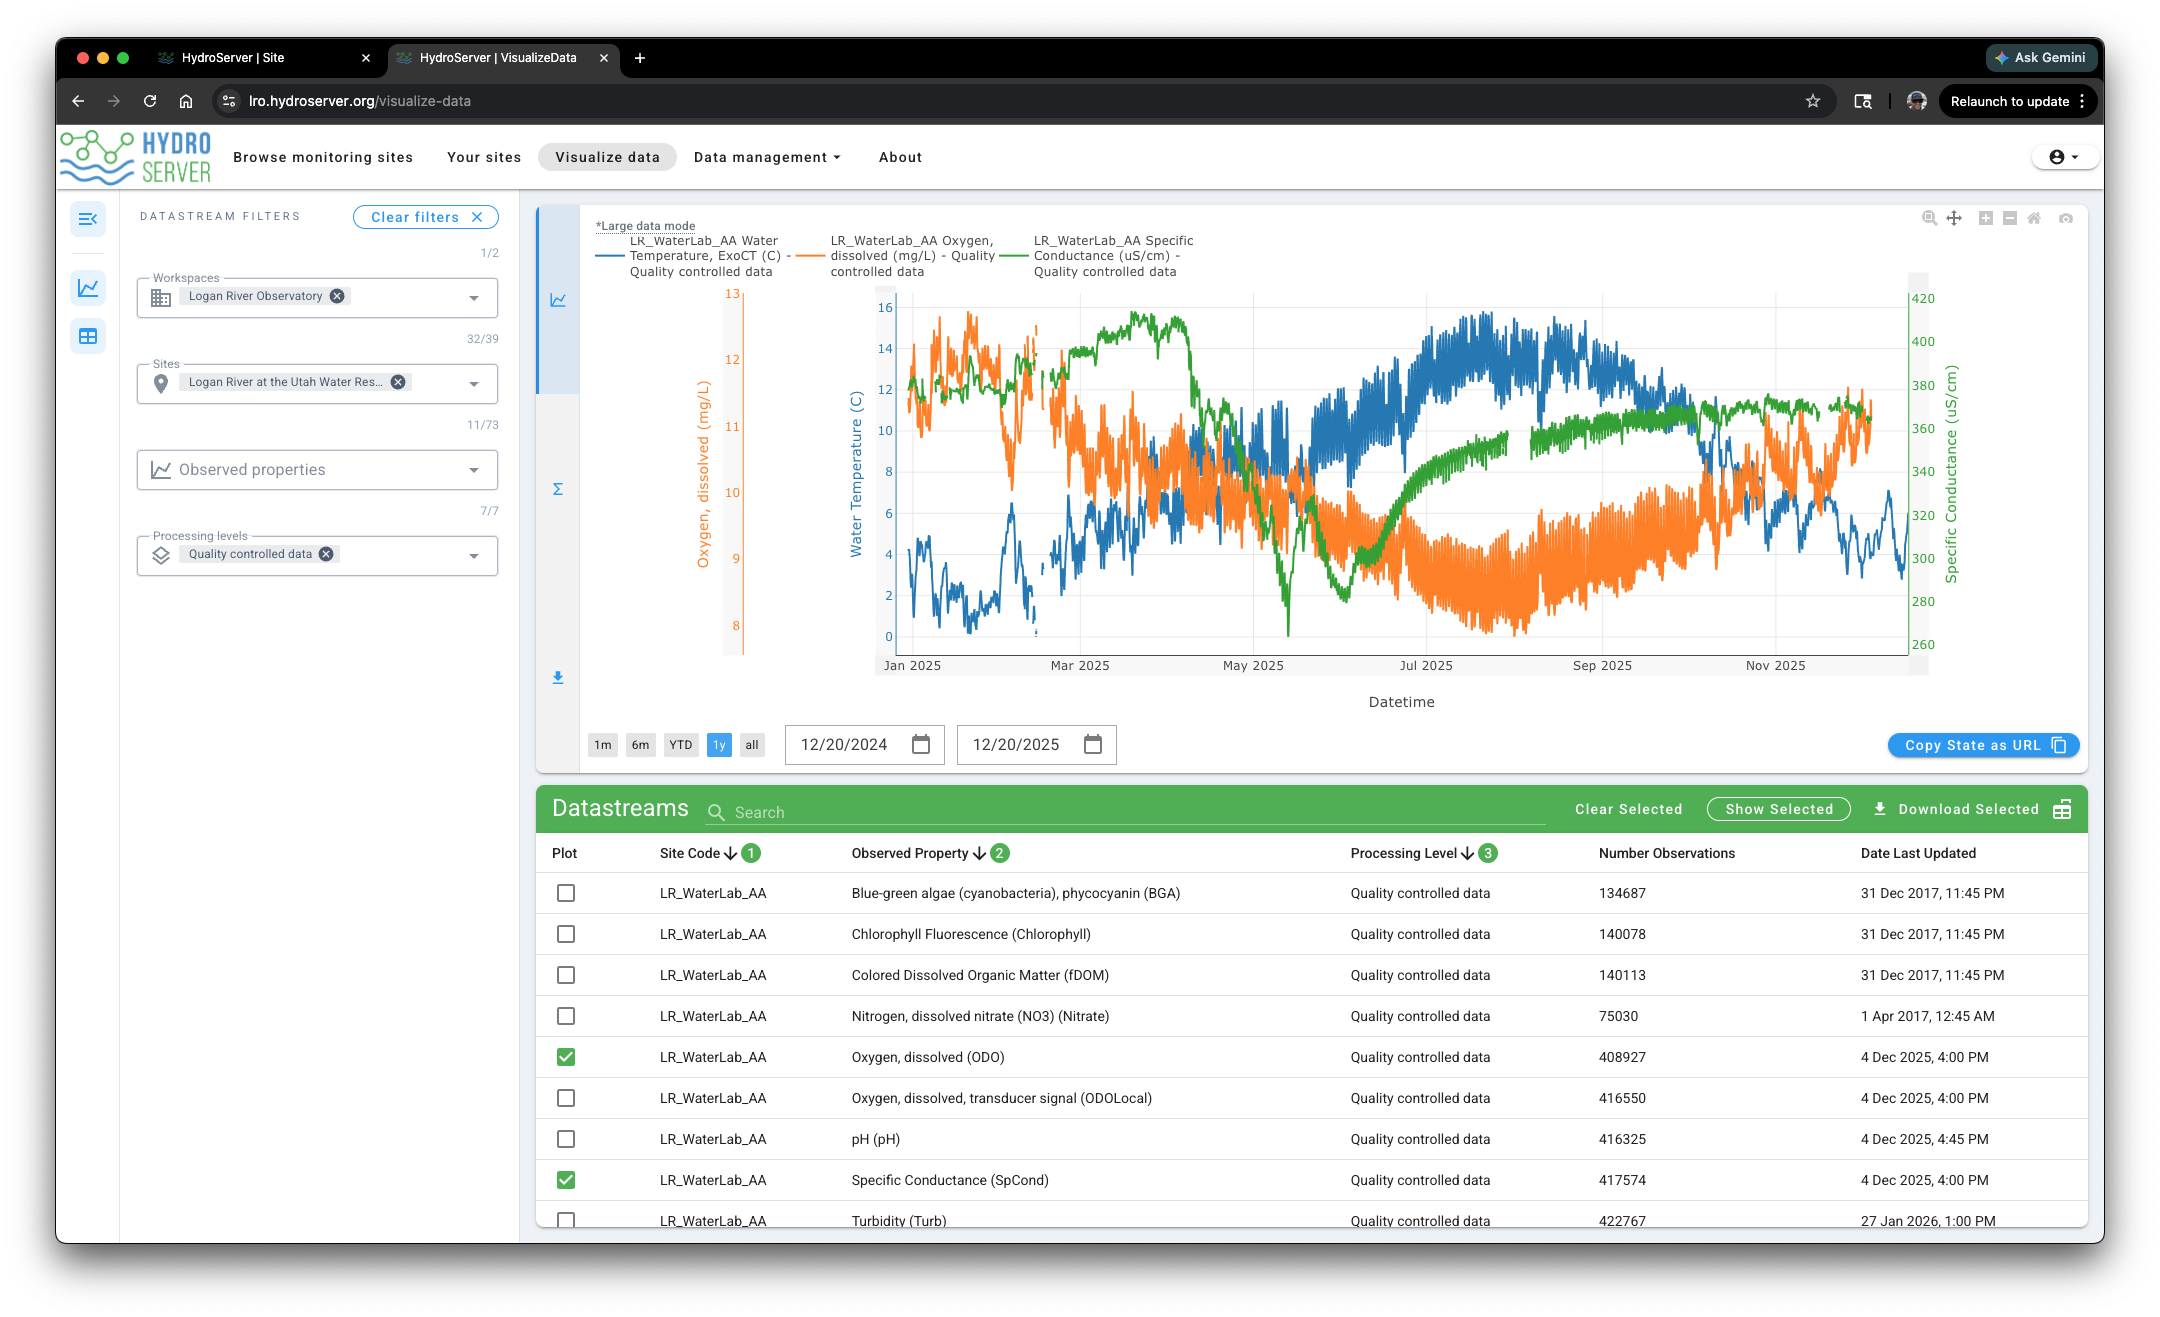The image size is (2160, 1317).
Task: Expand the Sites dropdown
Action: click(x=474, y=384)
